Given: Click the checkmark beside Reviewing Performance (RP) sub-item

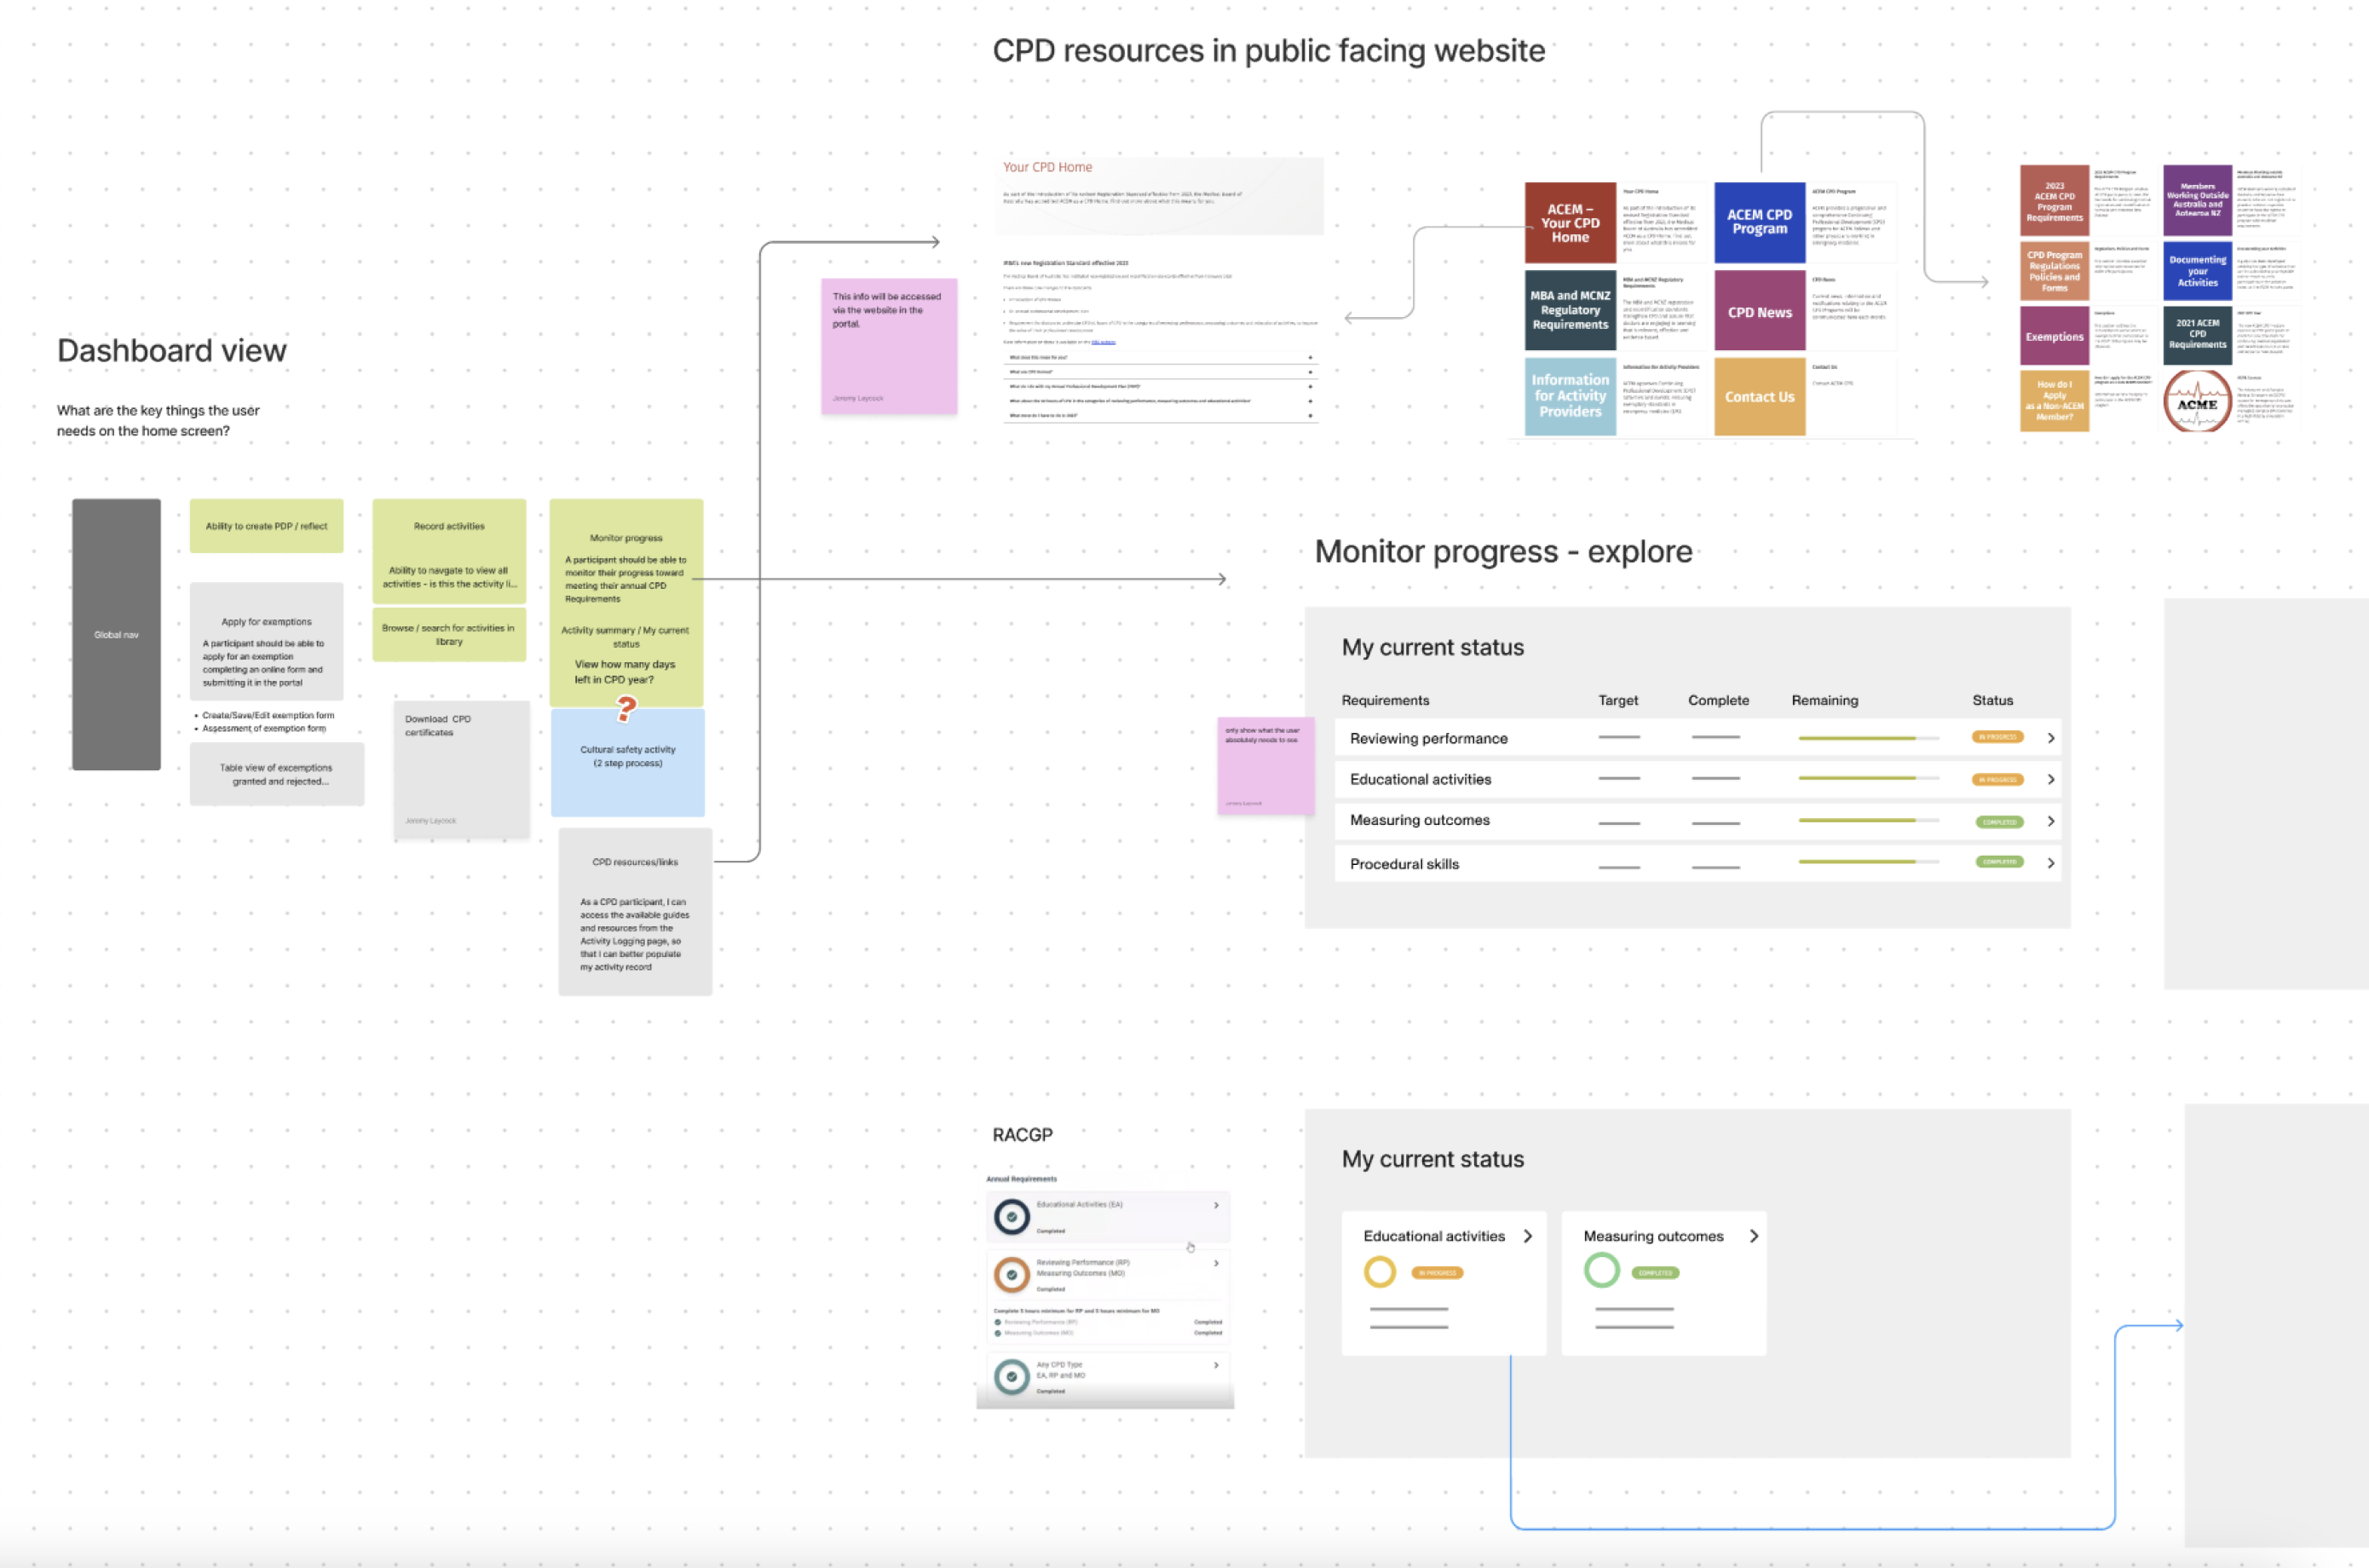Looking at the screenshot, I should [998, 1322].
